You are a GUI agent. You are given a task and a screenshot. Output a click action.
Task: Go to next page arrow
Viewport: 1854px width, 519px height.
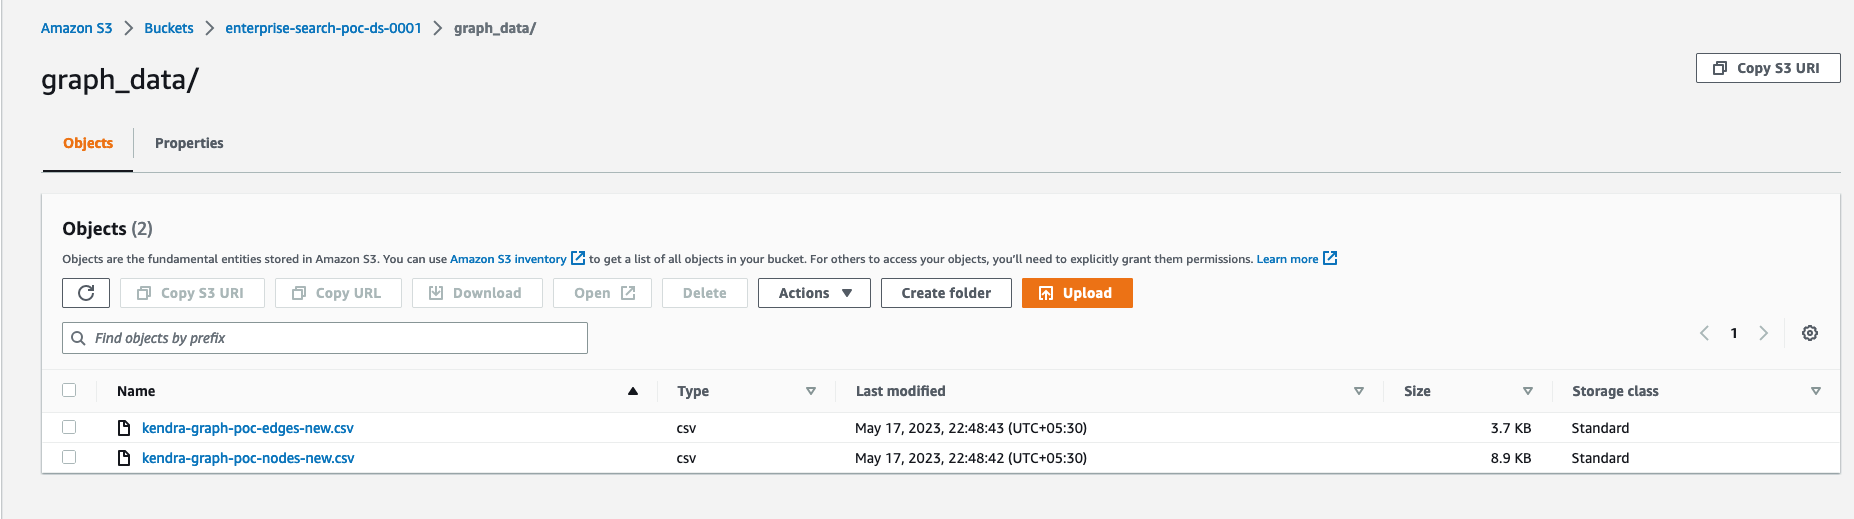point(1764,333)
